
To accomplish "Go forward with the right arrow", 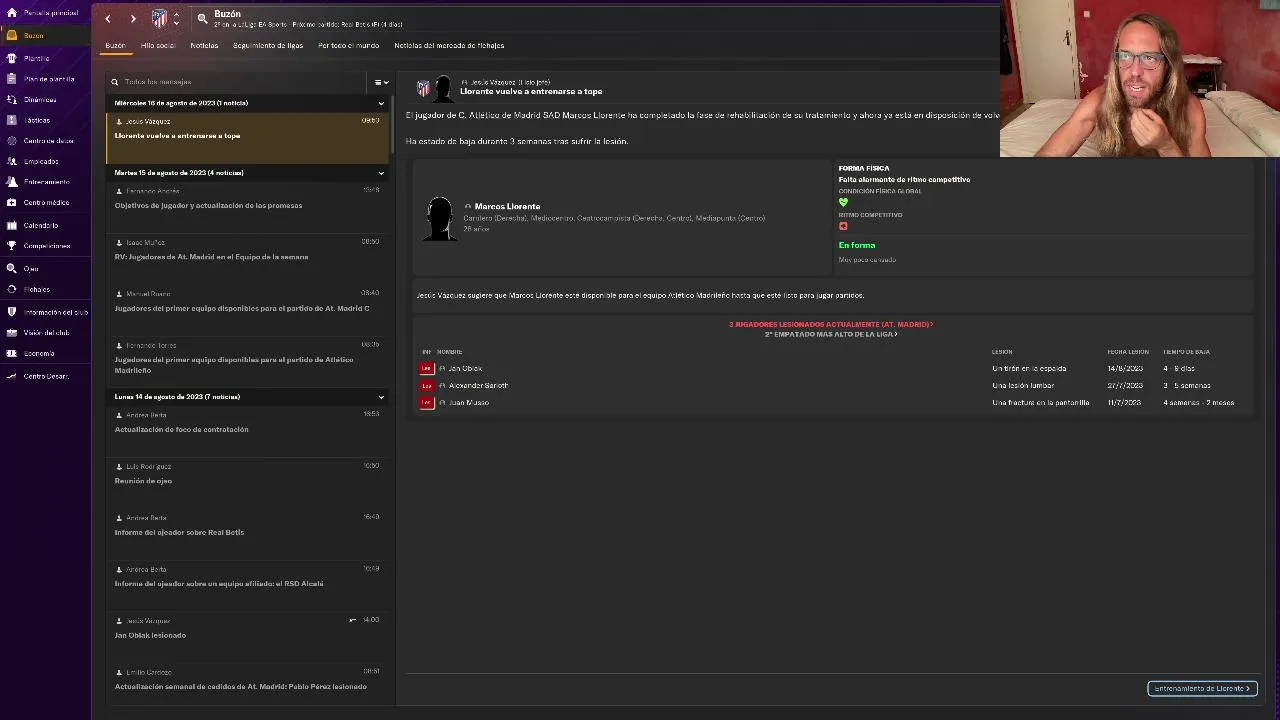I will [133, 18].
